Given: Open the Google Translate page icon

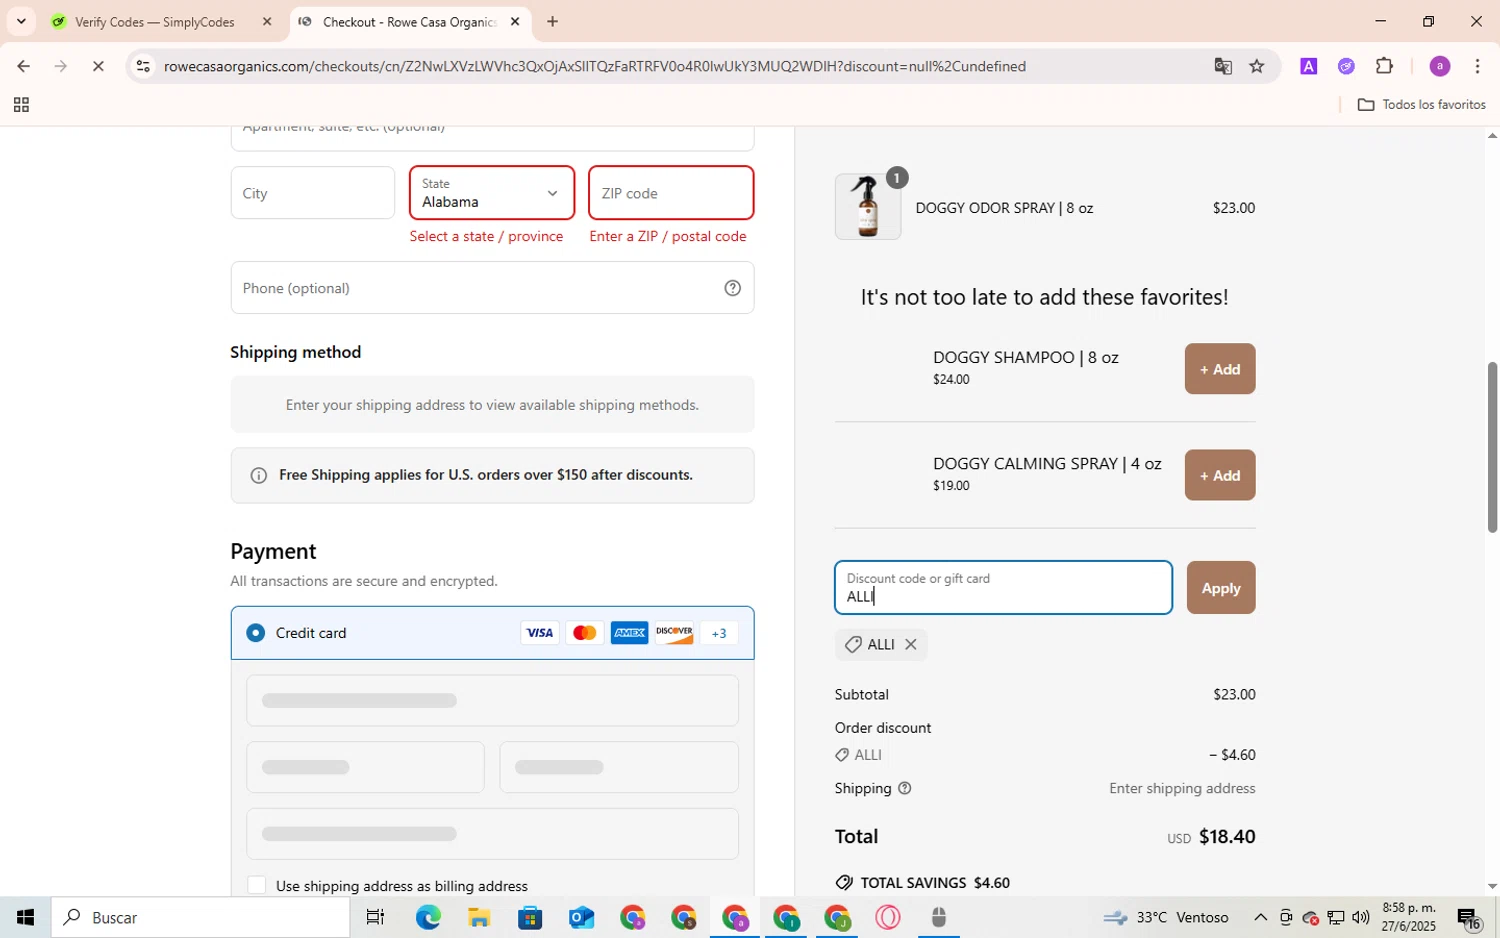Looking at the screenshot, I should tap(1222, 66).
